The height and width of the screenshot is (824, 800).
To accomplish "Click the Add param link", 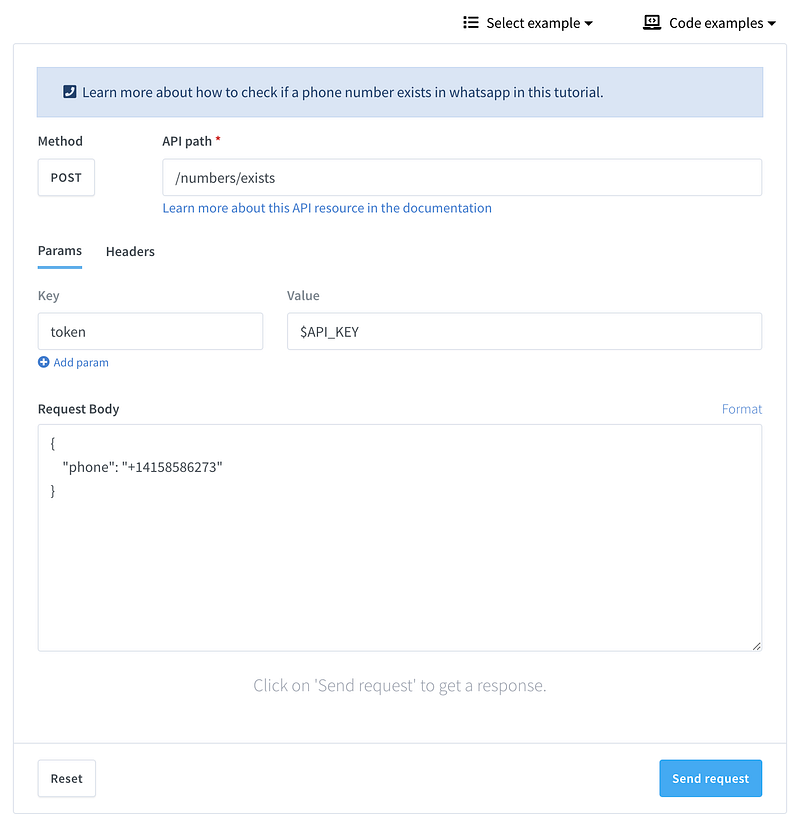I will [x=81, y=362].
